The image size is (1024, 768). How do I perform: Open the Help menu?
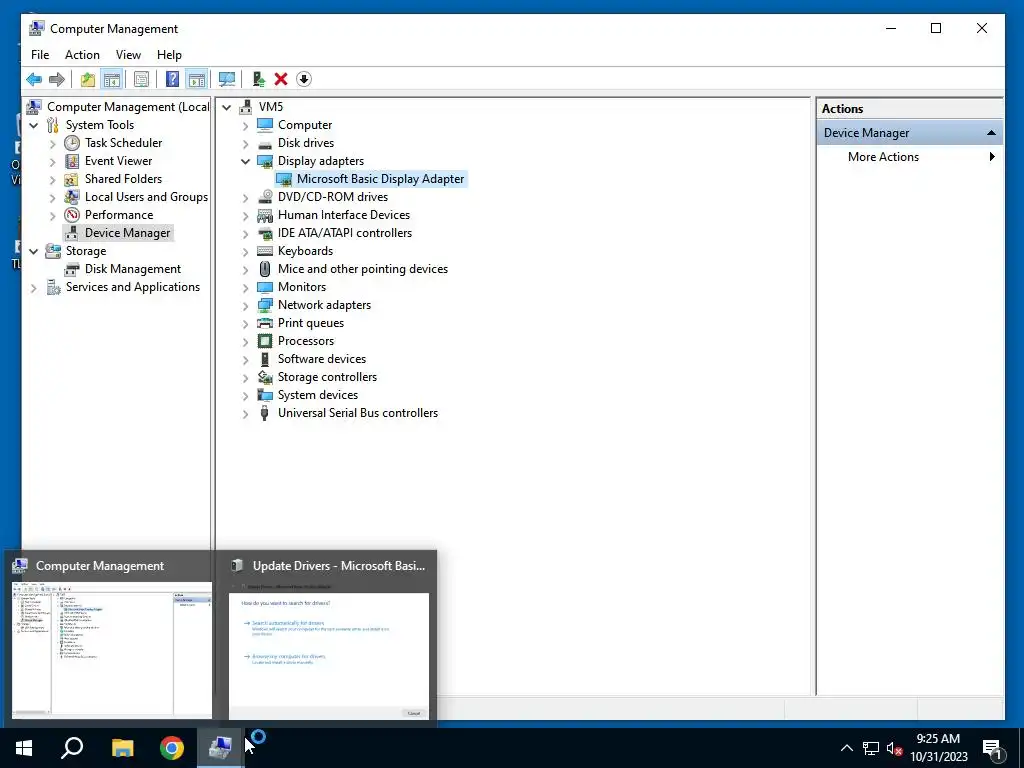tap(169, 55)
